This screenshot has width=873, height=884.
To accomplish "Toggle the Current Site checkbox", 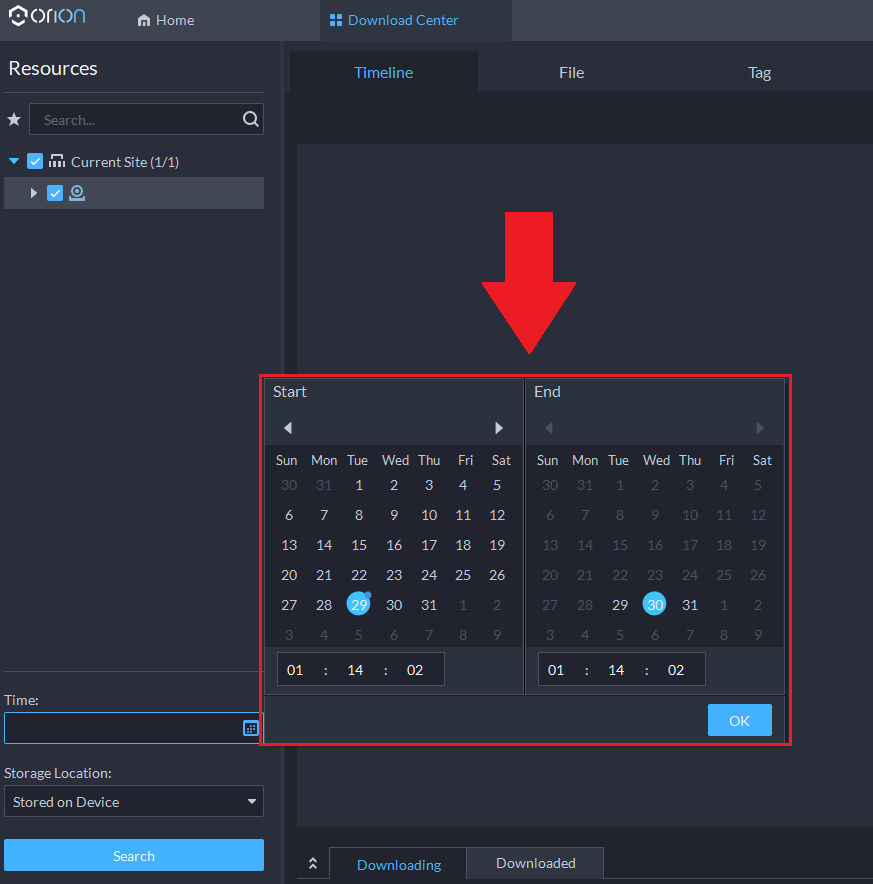I will (x=35, y=162).
